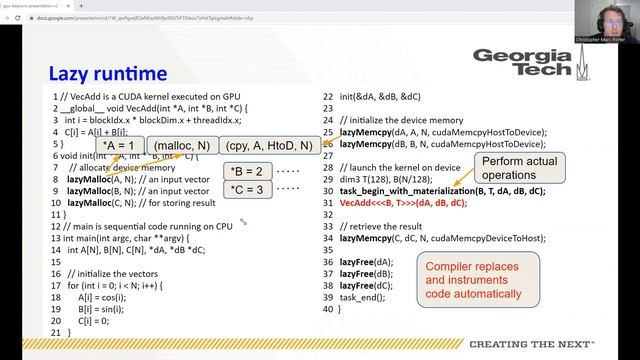
Task: Click line 26 lazyMemcpy(dB, B, N...)
Action: [442, 144]
